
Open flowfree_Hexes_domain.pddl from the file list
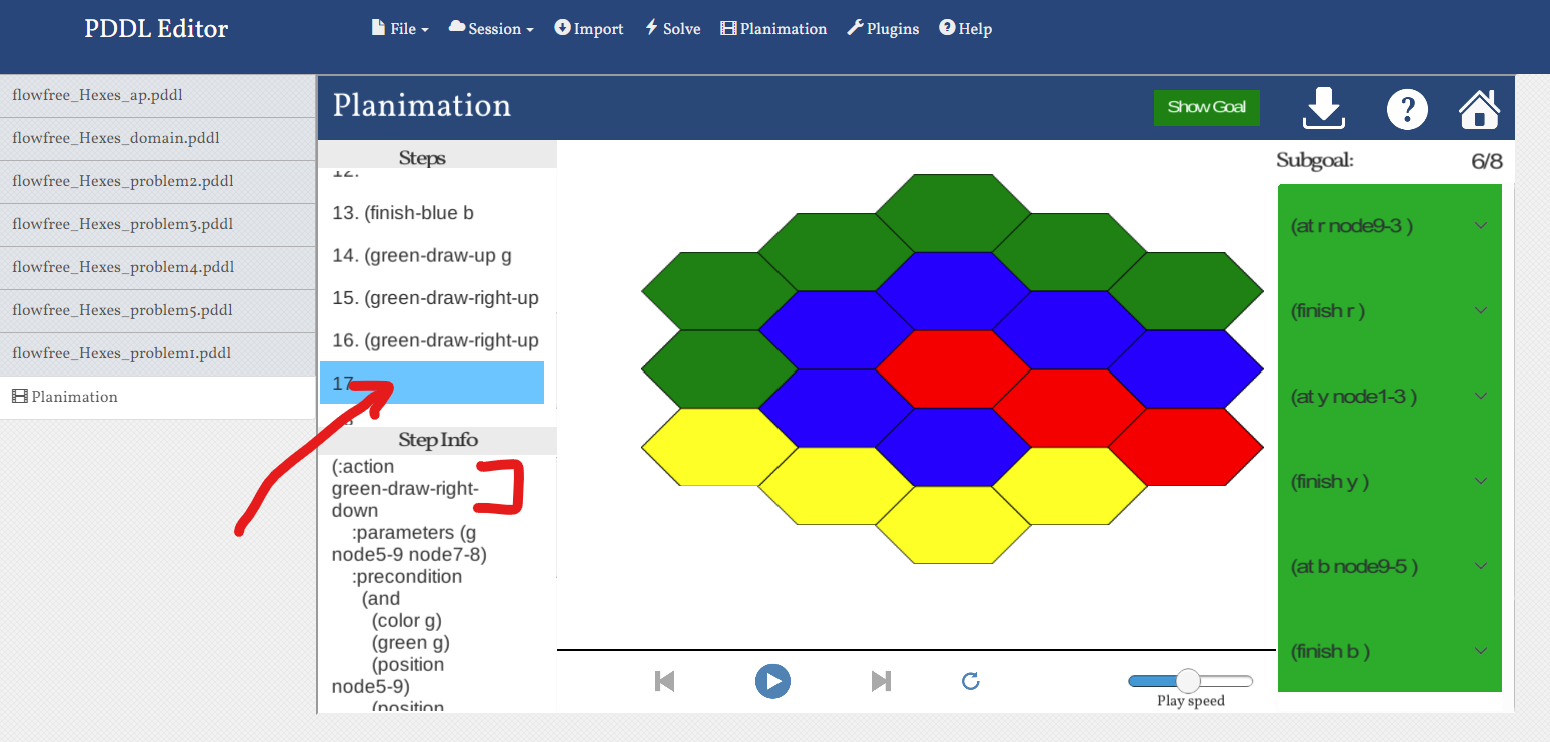point(118,138)
